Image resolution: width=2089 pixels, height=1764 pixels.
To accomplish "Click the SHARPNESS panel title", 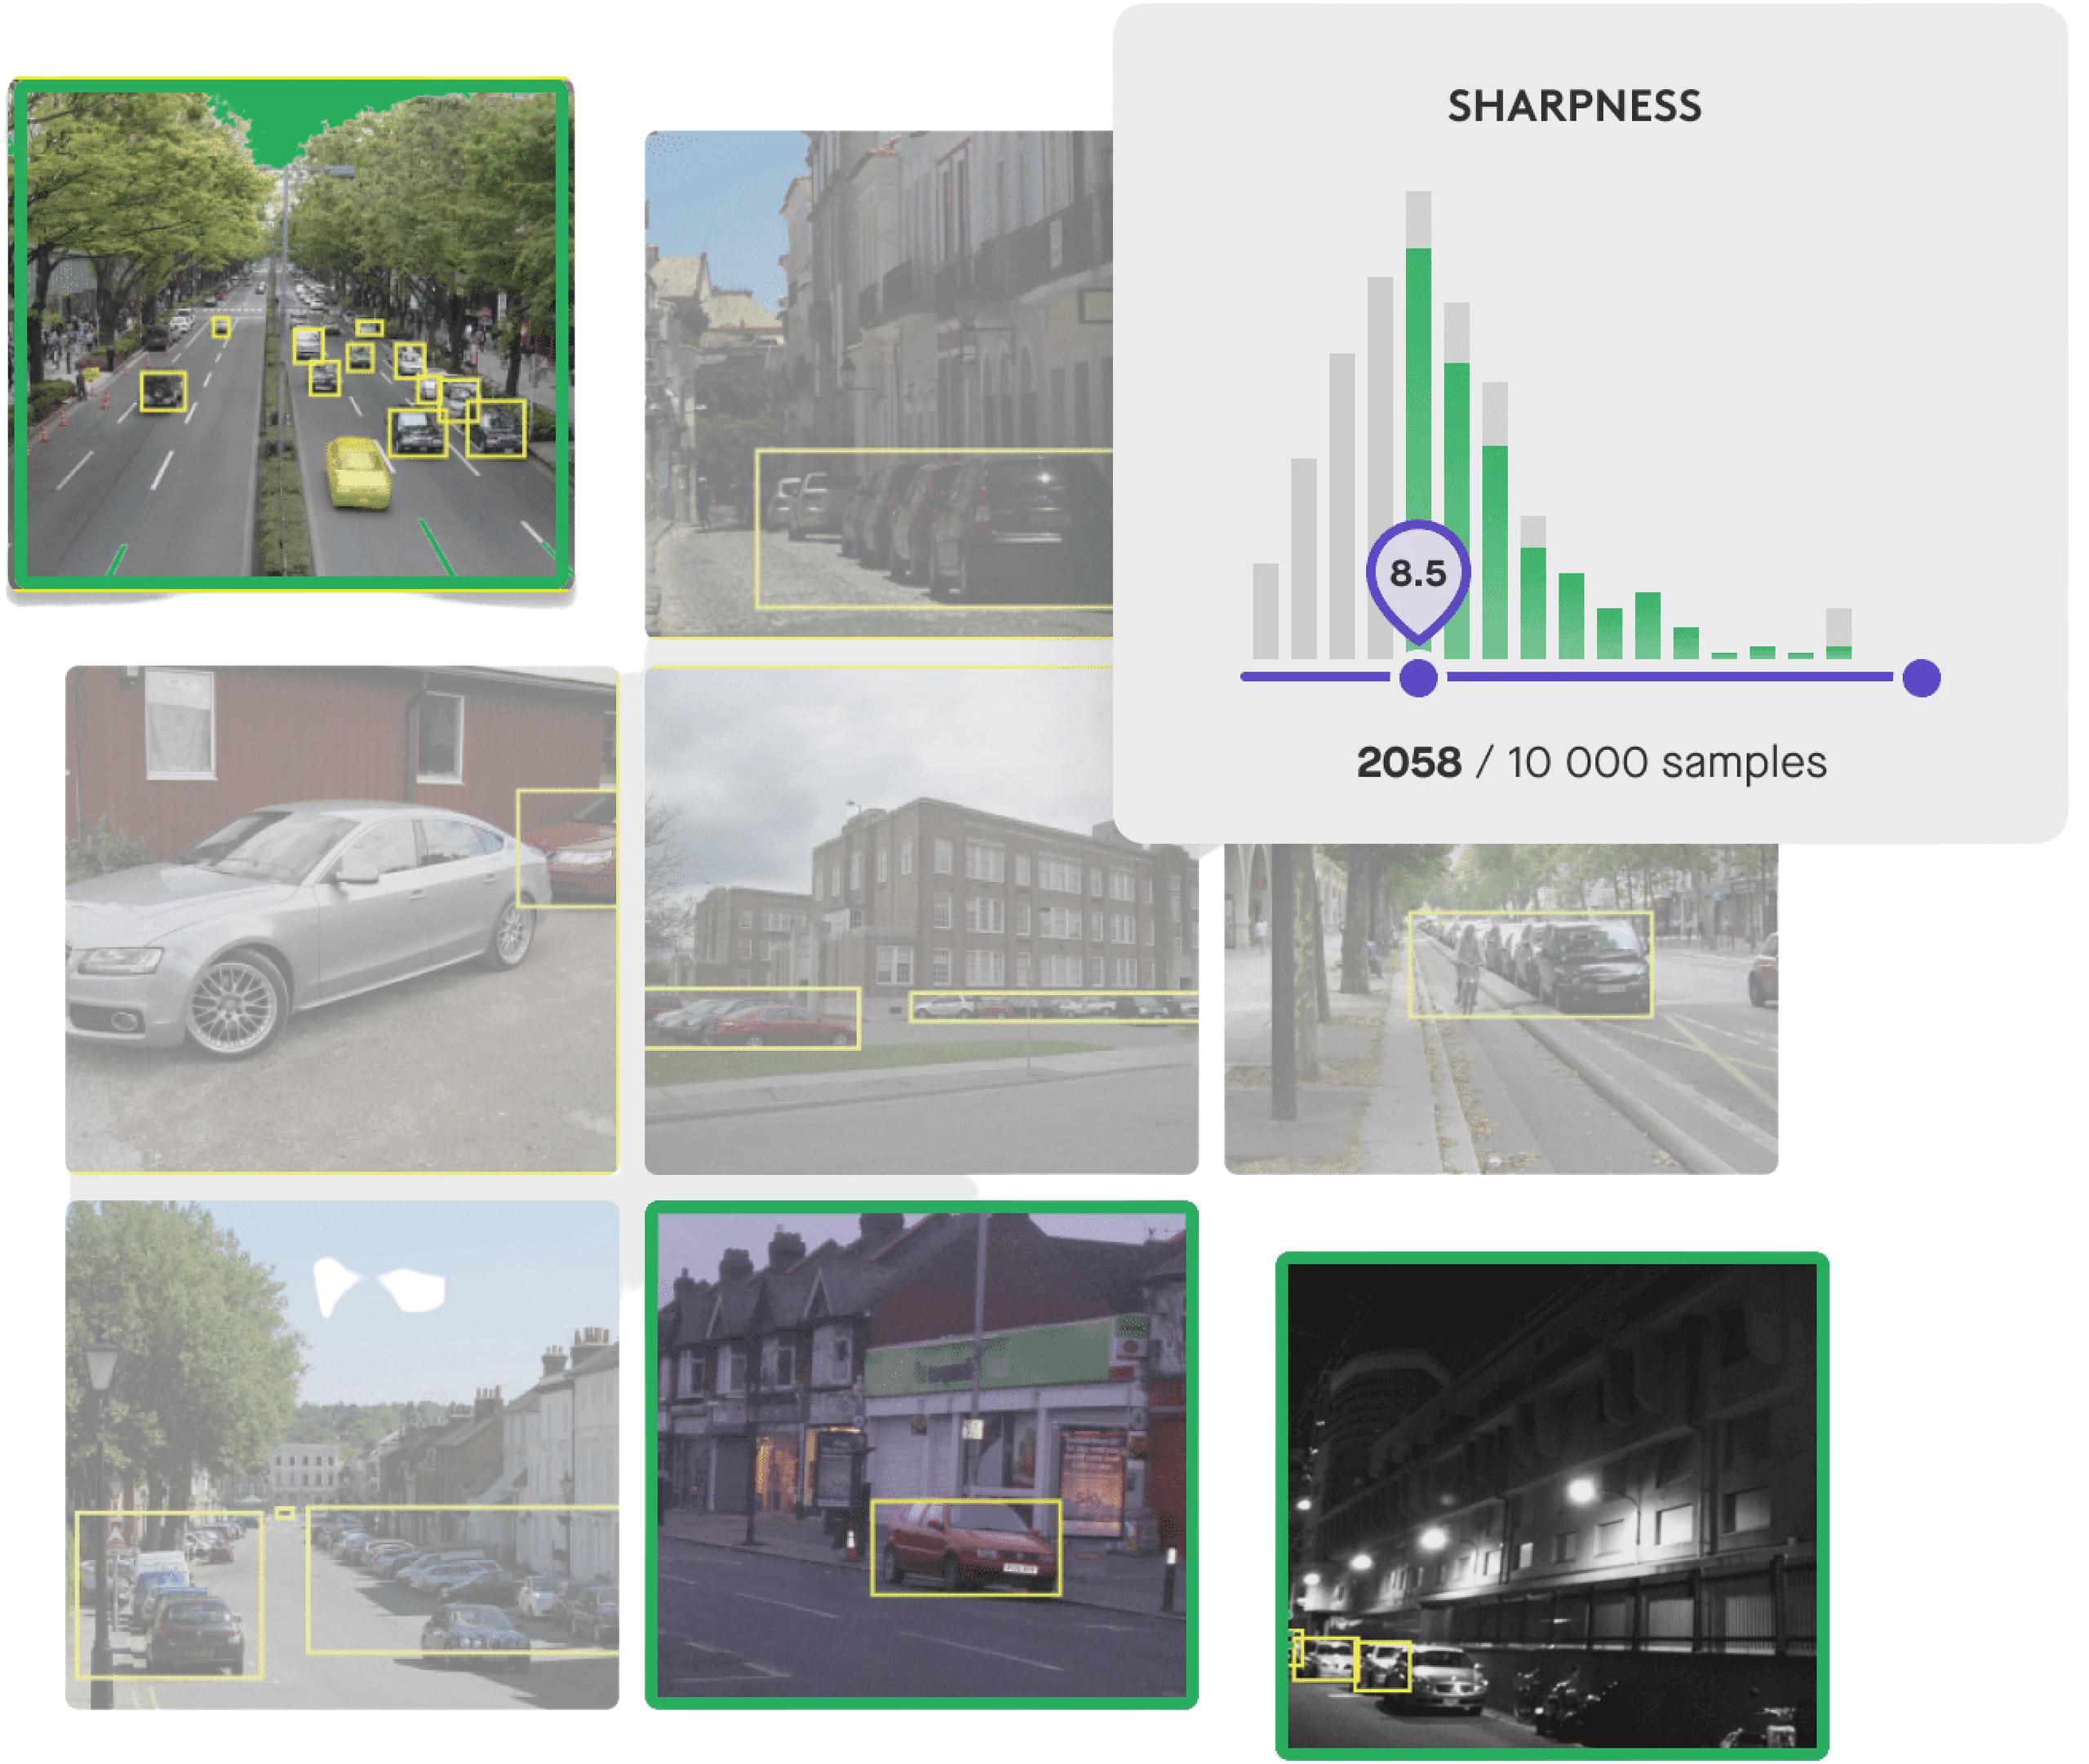I will [1574, 106].
